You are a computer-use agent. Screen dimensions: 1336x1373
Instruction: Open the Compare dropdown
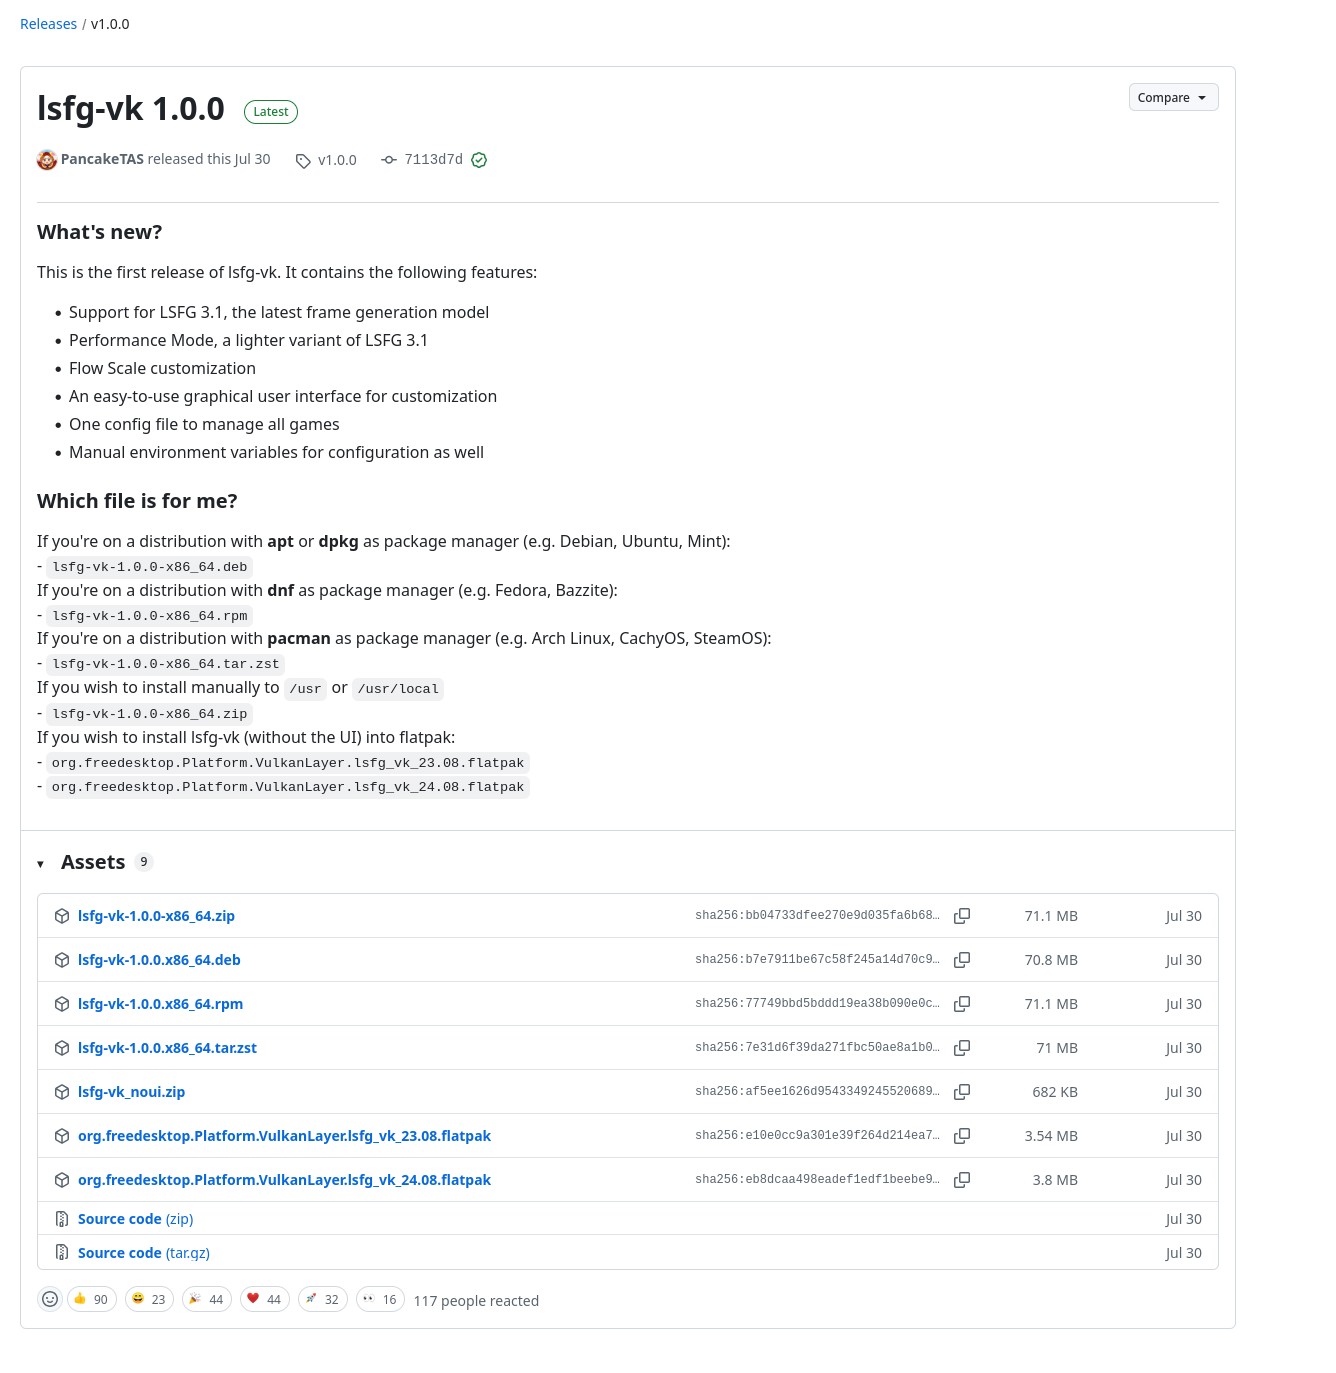pyautogui.click(x=1174, y=97)
